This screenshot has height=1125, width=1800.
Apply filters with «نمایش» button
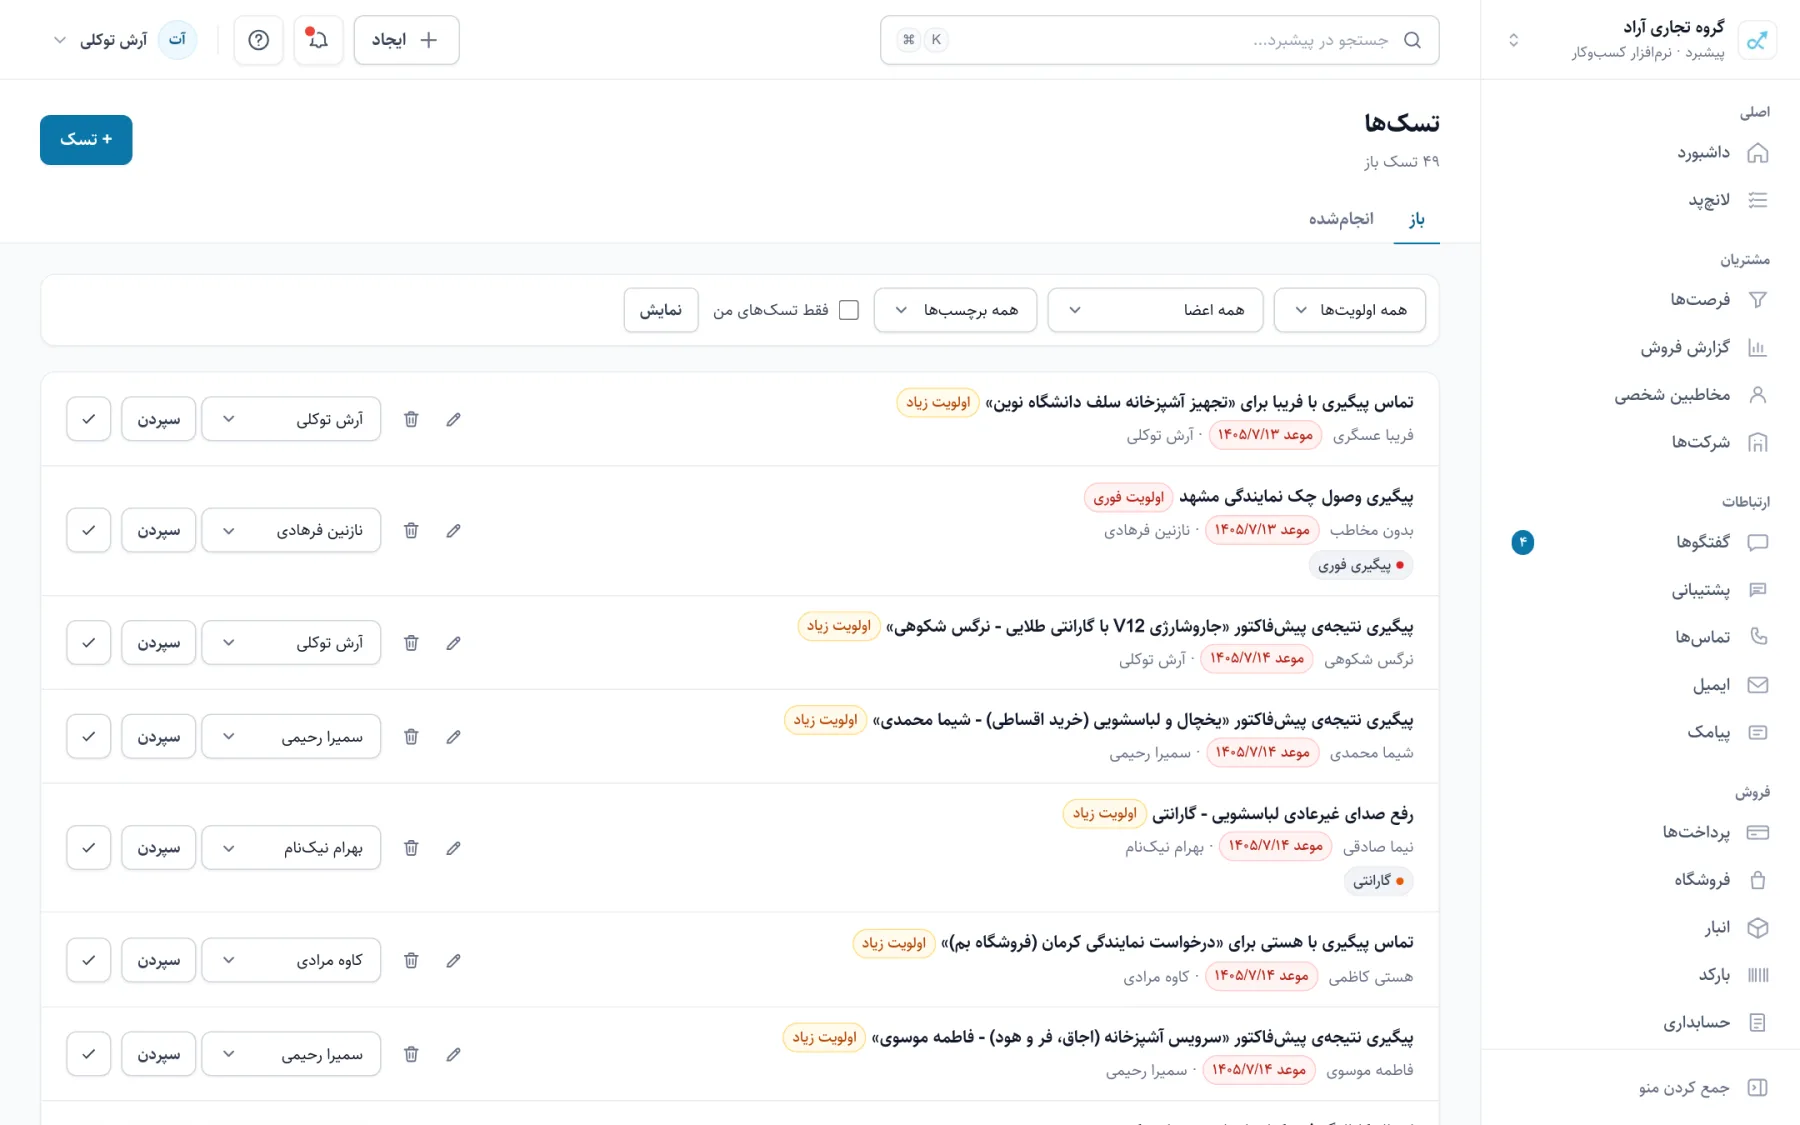(x=661, y=310)
